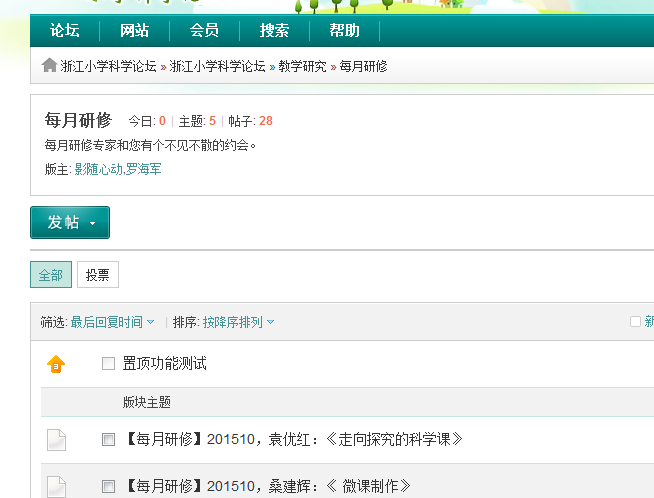Click the orange pinned thread icon
Image resolution: width=654 pixels, height=498 pixels.
coord(56,364)
